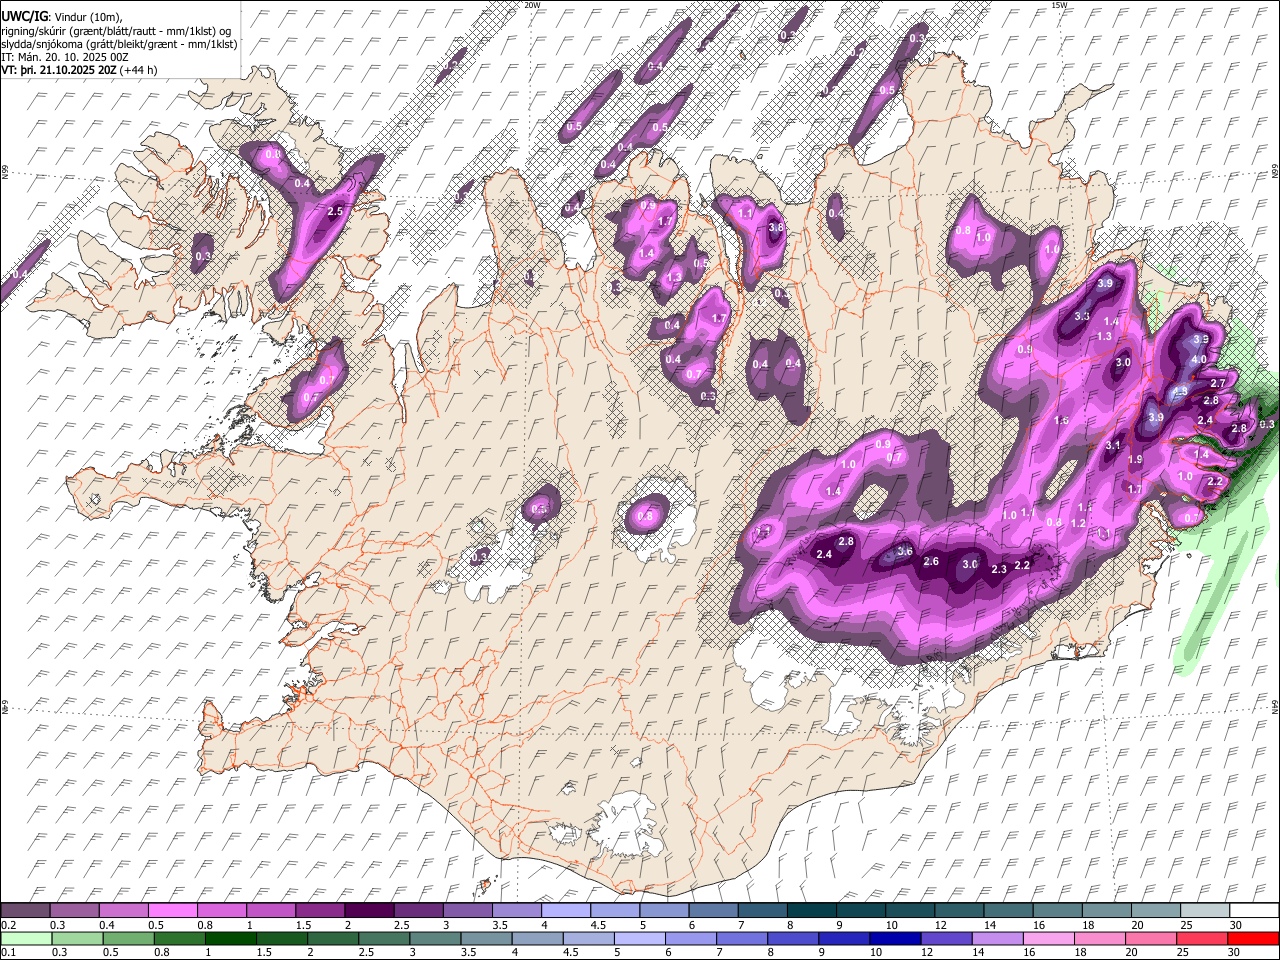Click the '20W' longitude label
Screen dimensions: 1280x960
pos(532,5)
